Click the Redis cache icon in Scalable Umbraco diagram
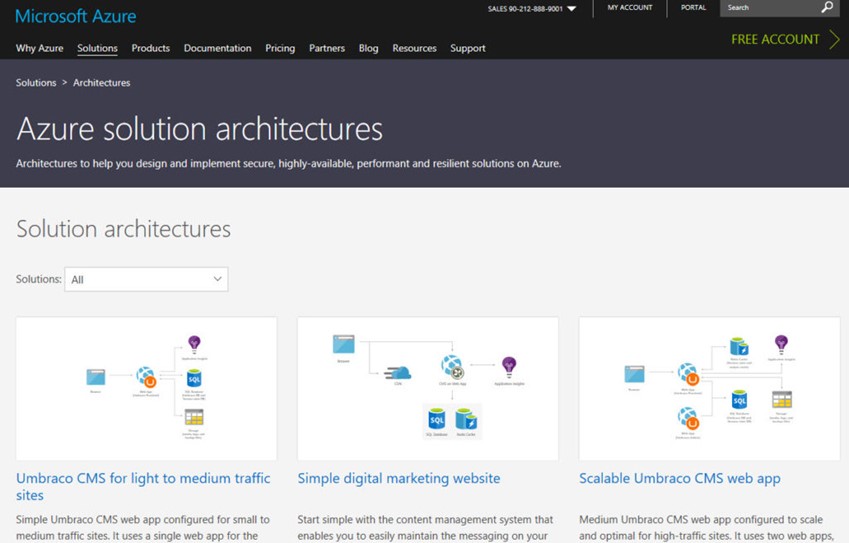 pyautogui.click(x=739, y=346)
